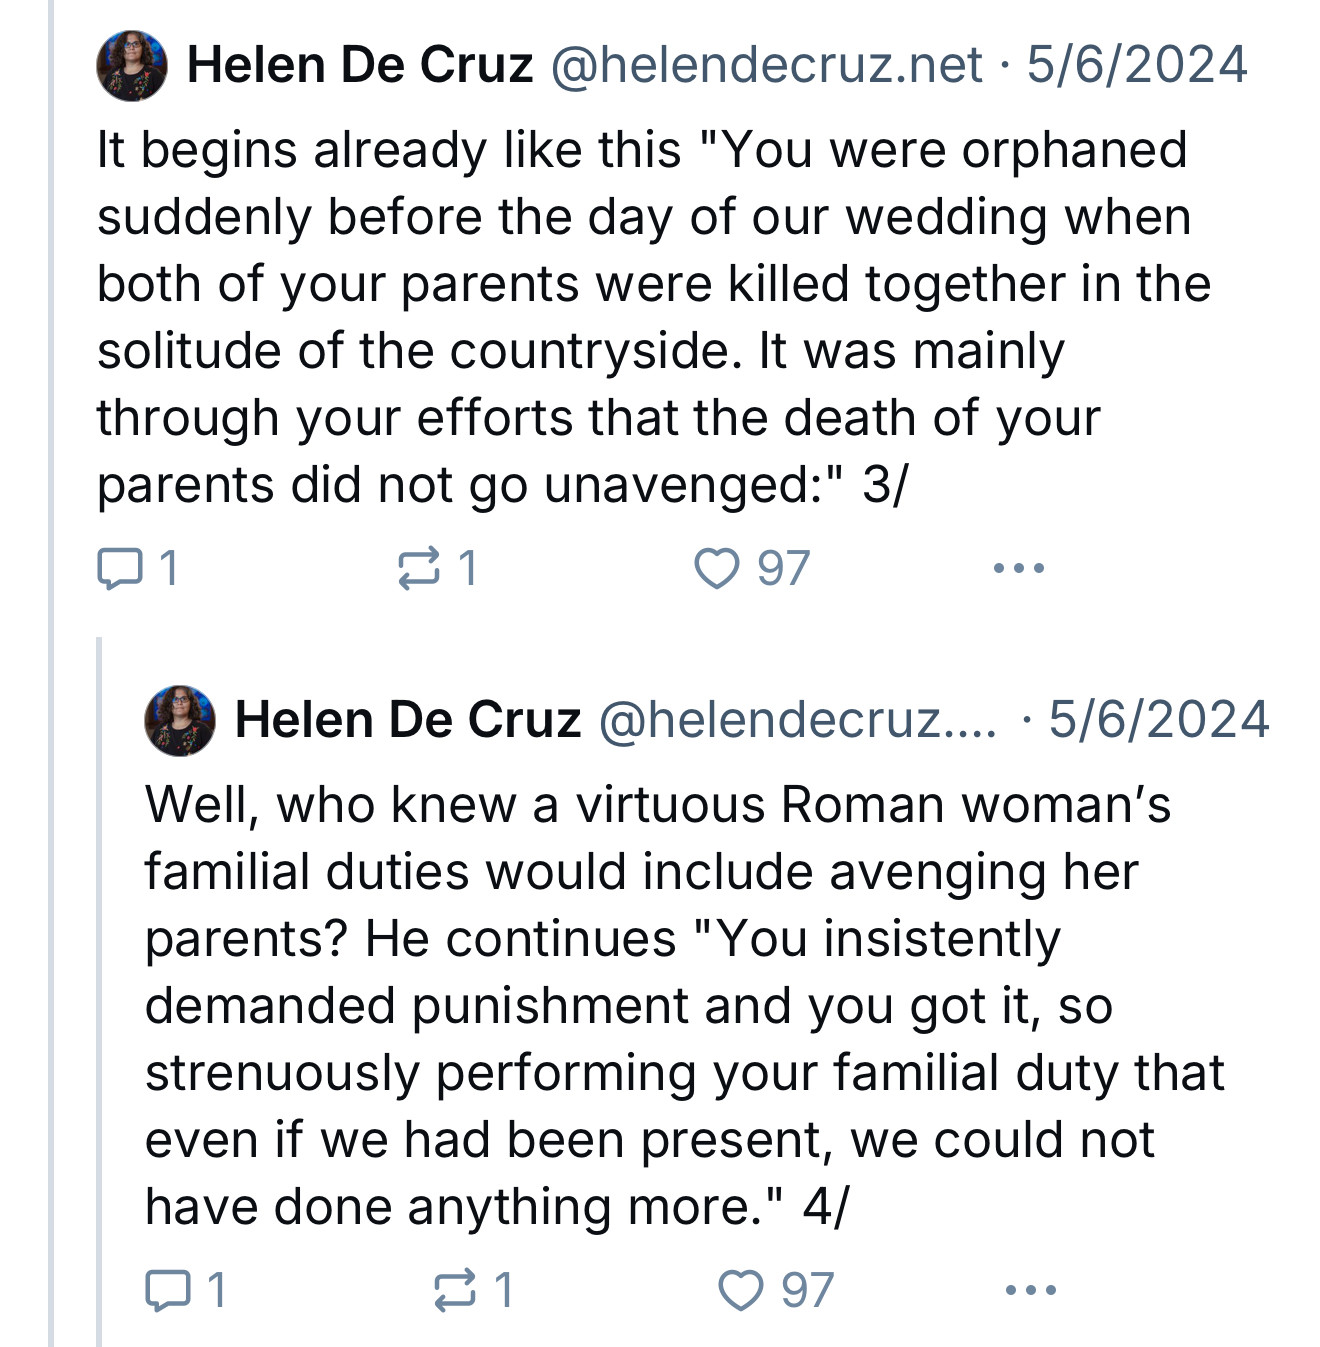This screenshot has width=1320, height=1347.
Task: Like the post ending with 4/
Action: [741, 1290]
